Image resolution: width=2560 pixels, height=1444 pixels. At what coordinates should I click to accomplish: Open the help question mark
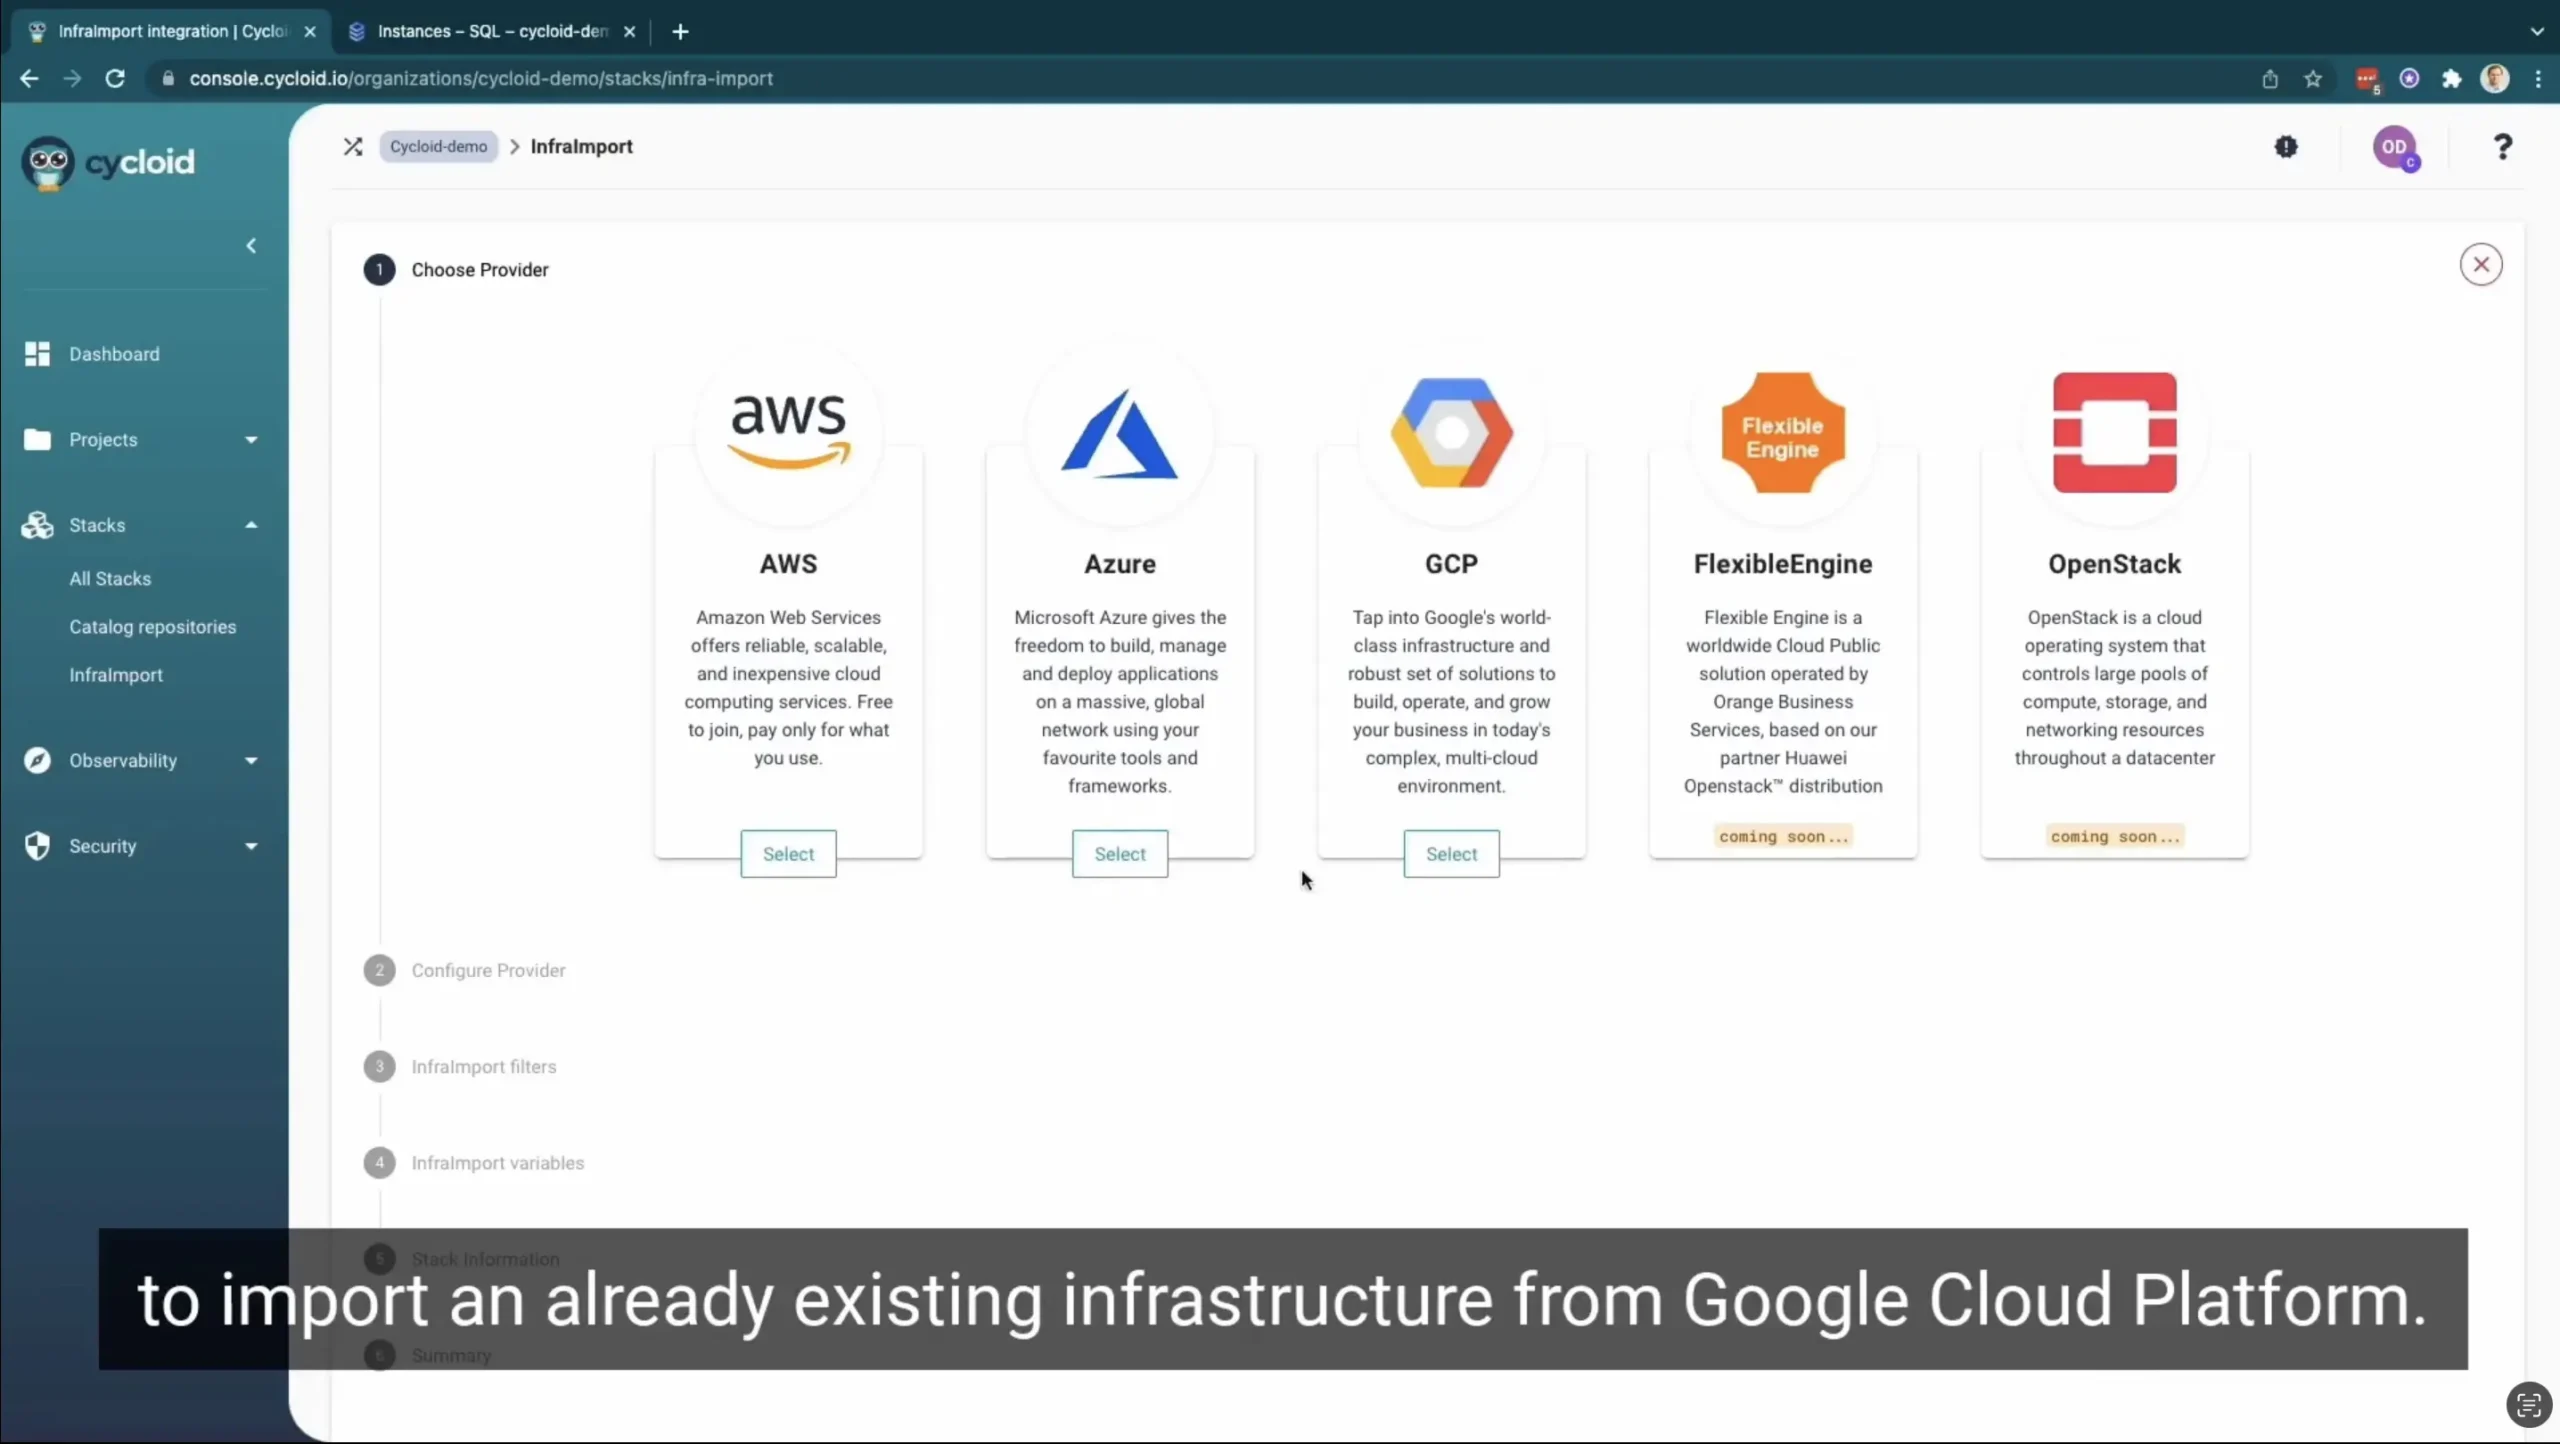pos(2502,147)
